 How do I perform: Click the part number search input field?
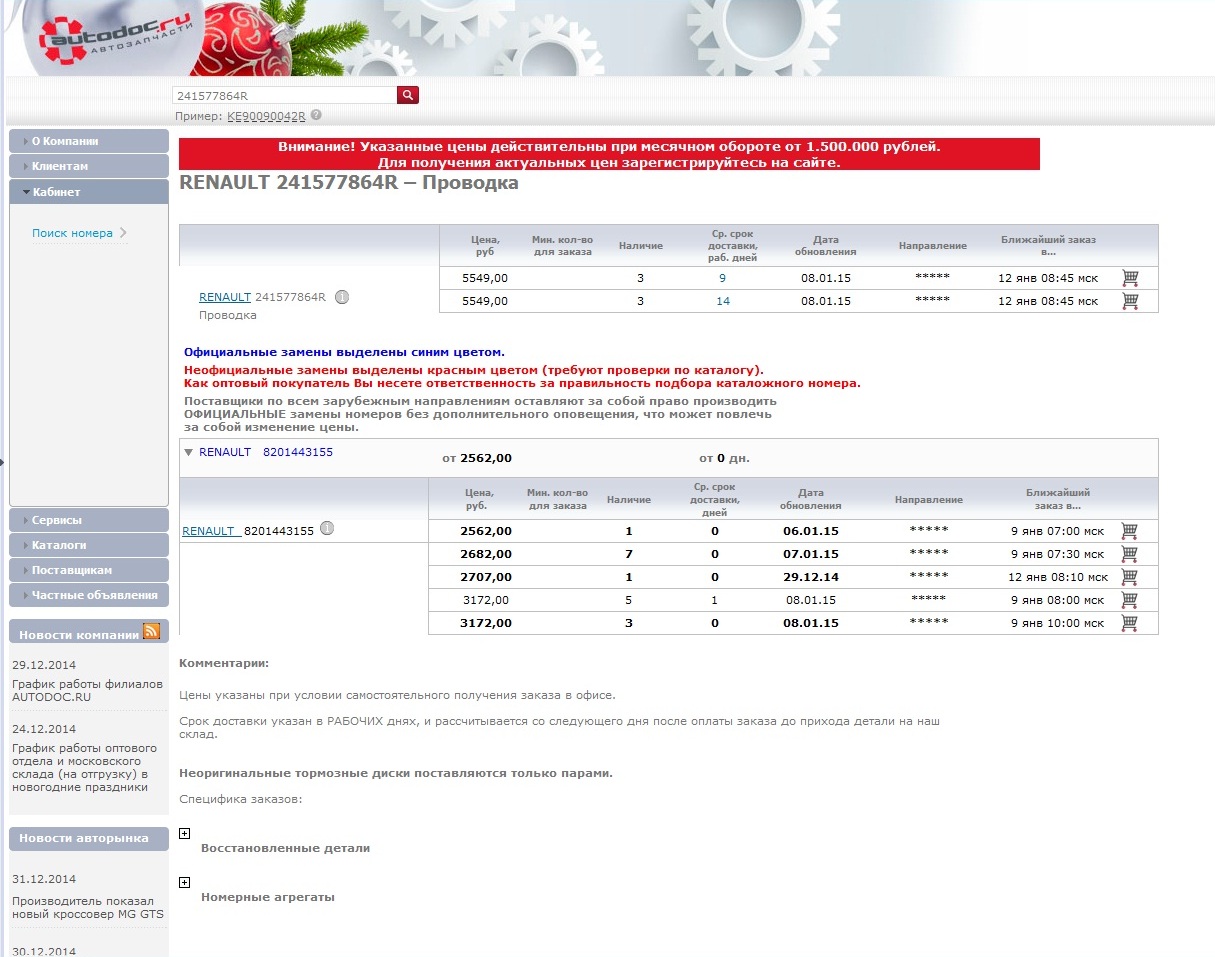284,95
